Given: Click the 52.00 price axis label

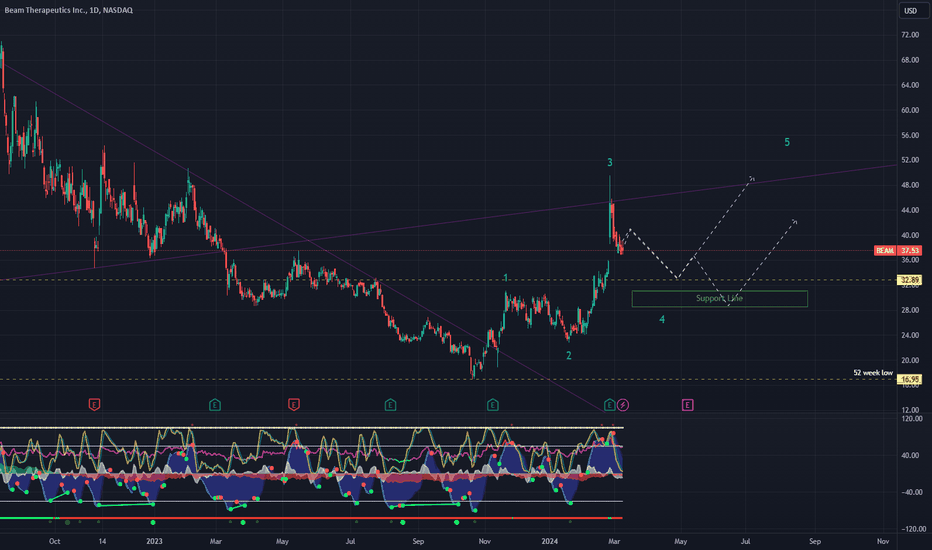Looking at the screenshot, I should coord(910,160).
